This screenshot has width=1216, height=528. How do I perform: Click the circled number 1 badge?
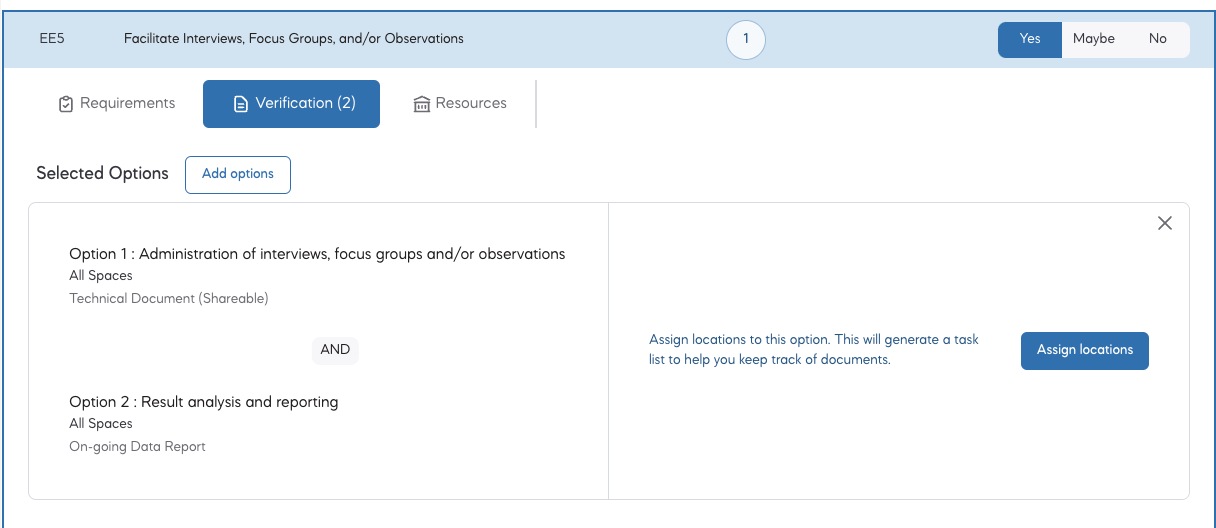[x=745, y=40]
